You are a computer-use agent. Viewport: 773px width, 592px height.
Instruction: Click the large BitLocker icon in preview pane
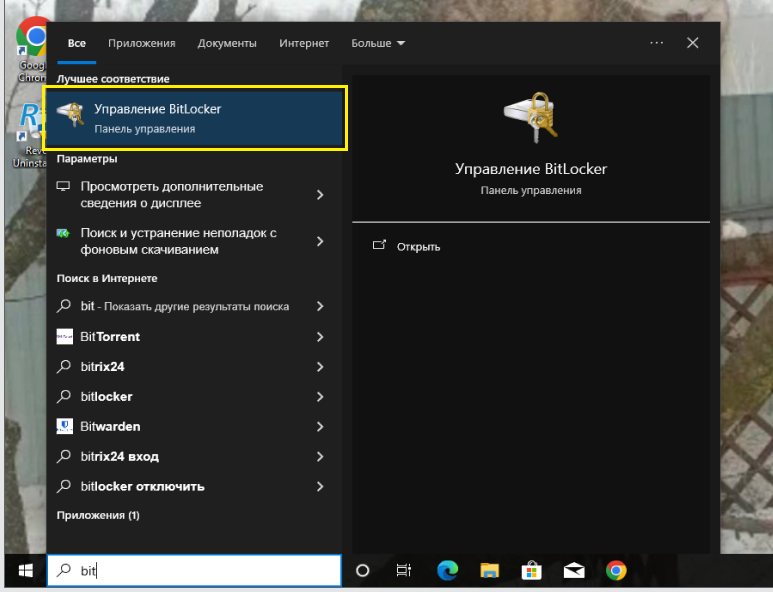[531, 117]
